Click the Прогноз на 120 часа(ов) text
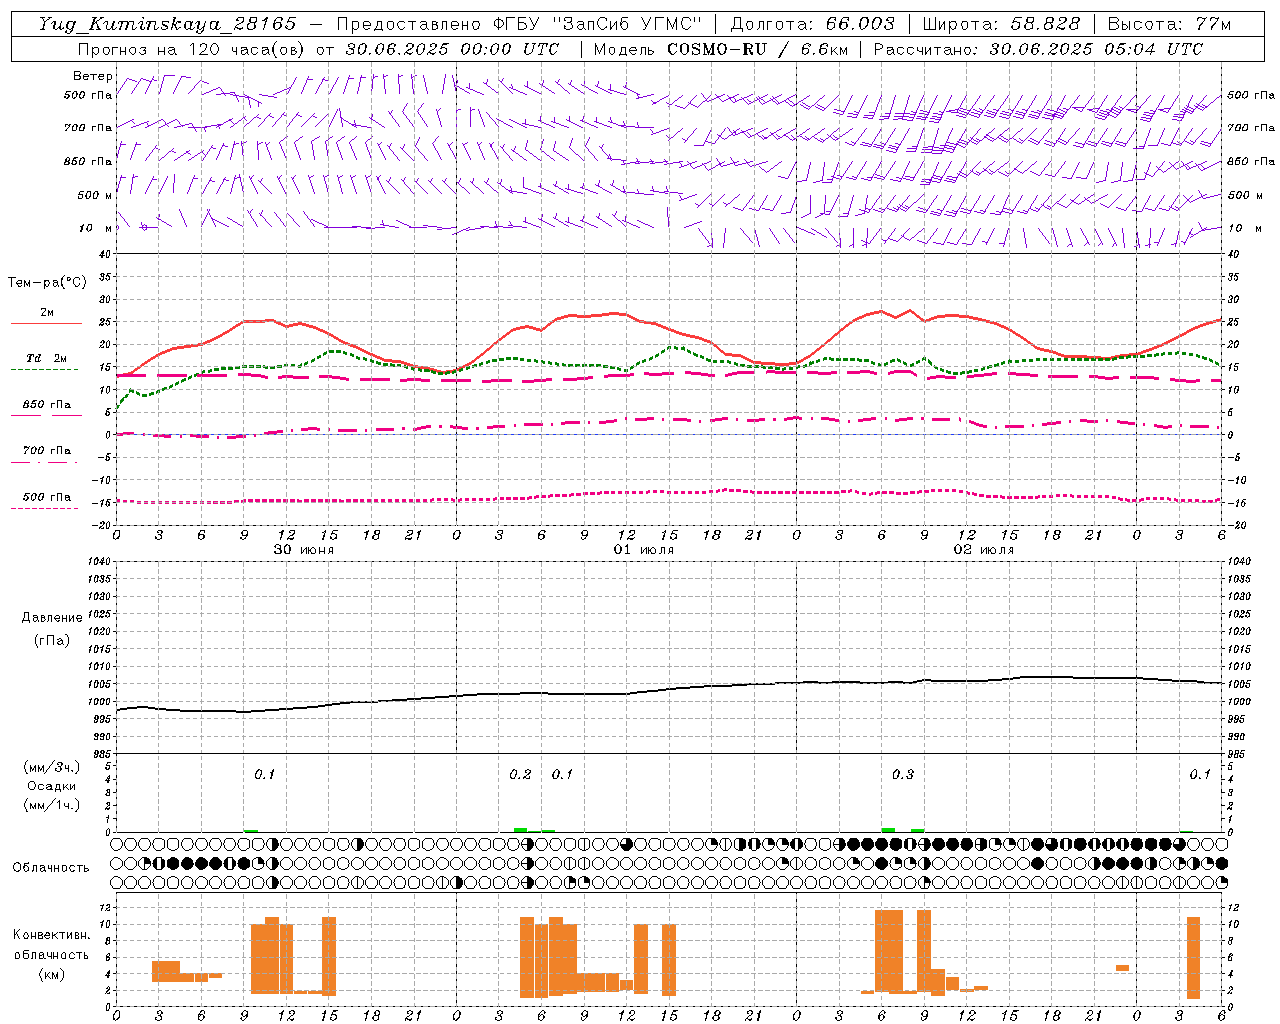 click(x=192, y=49)
